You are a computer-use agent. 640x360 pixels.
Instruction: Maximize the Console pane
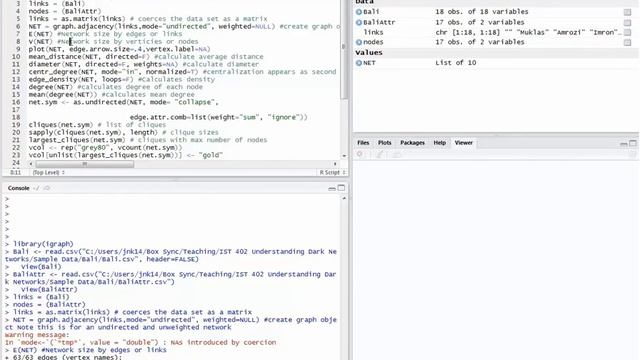pyautogui.click(x=341, y=188)
